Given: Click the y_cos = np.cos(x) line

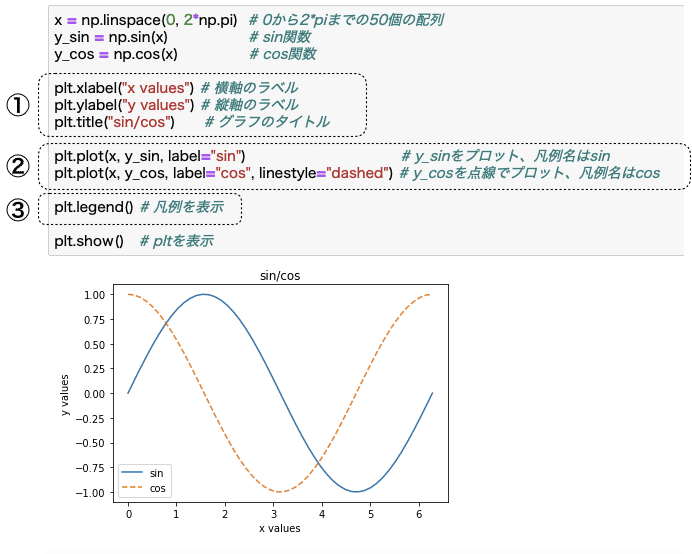Looking at the screenshot, I should click(x=115, y=54).
